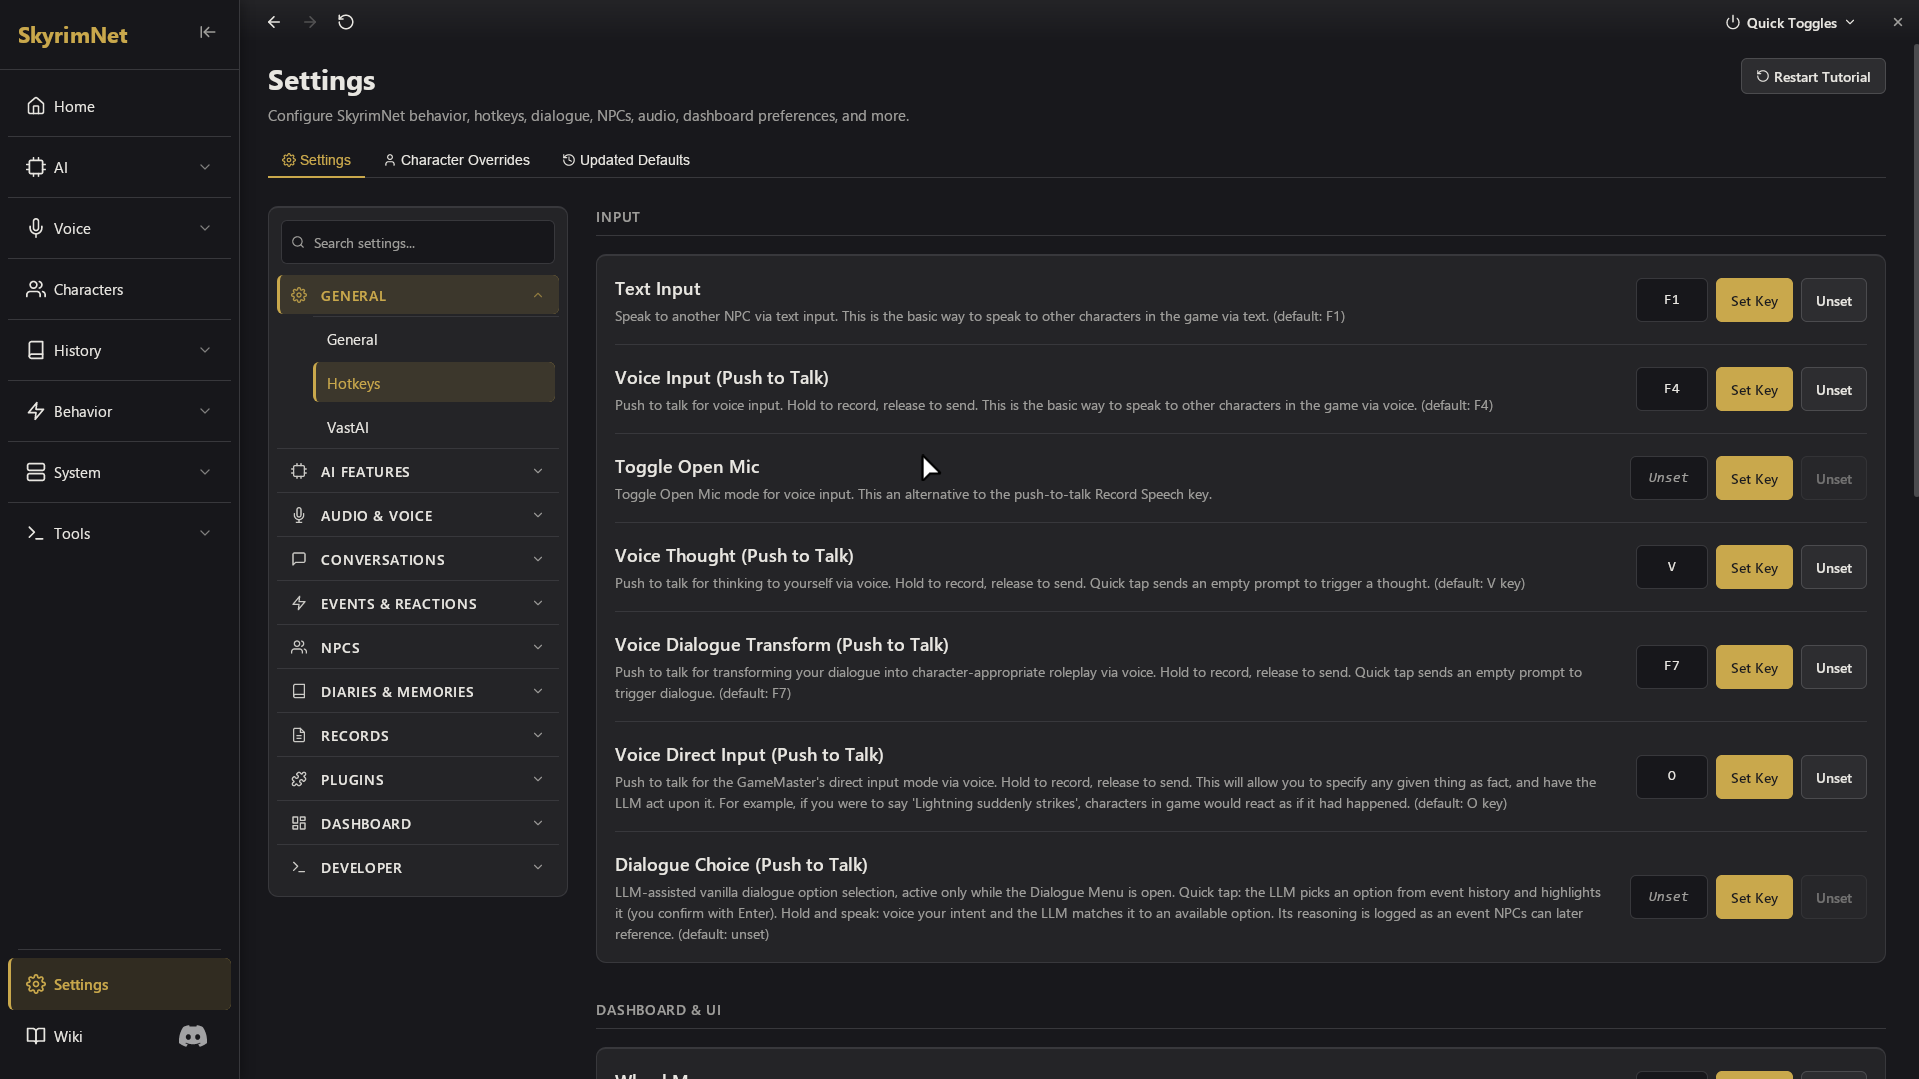Expand the Tools sidebar menu chevron
This screenshot has height=1079, width=1919.
click(x=205, y=533)
